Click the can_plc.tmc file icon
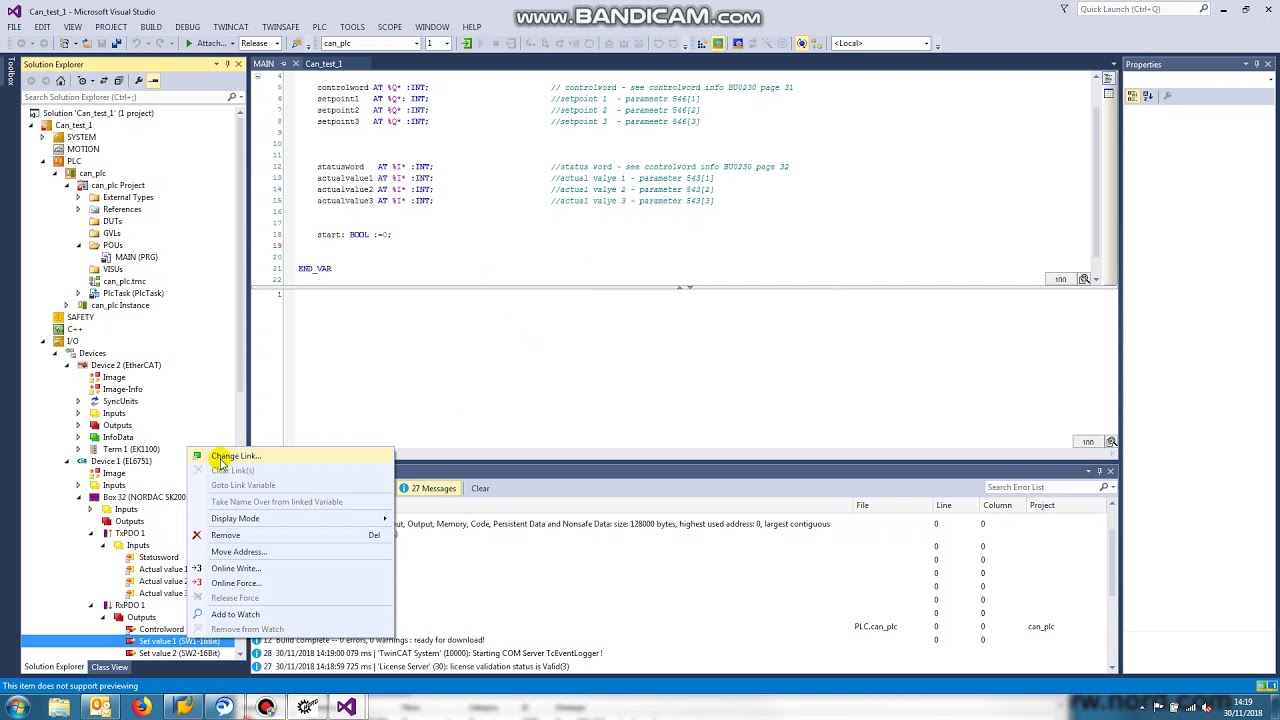 point(94,281)
